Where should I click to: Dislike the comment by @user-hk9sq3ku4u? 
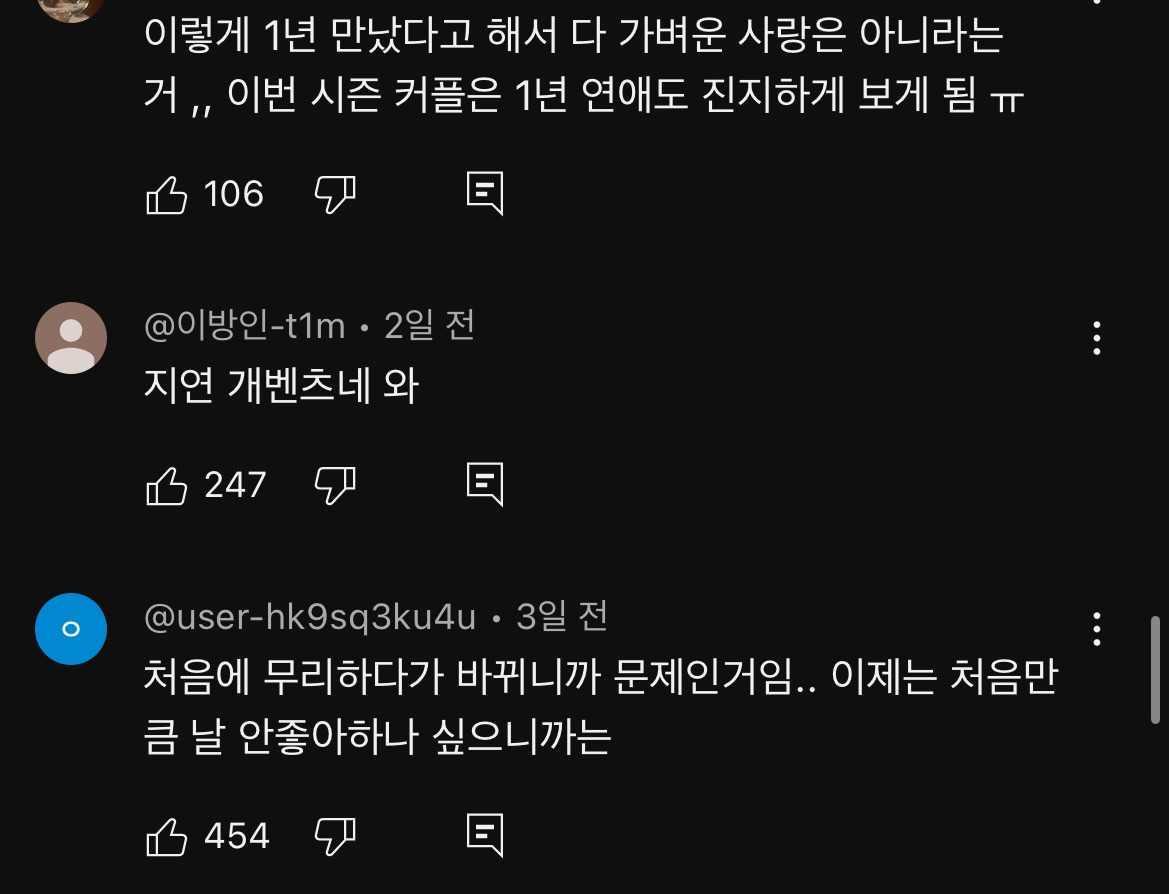point(336,836)
